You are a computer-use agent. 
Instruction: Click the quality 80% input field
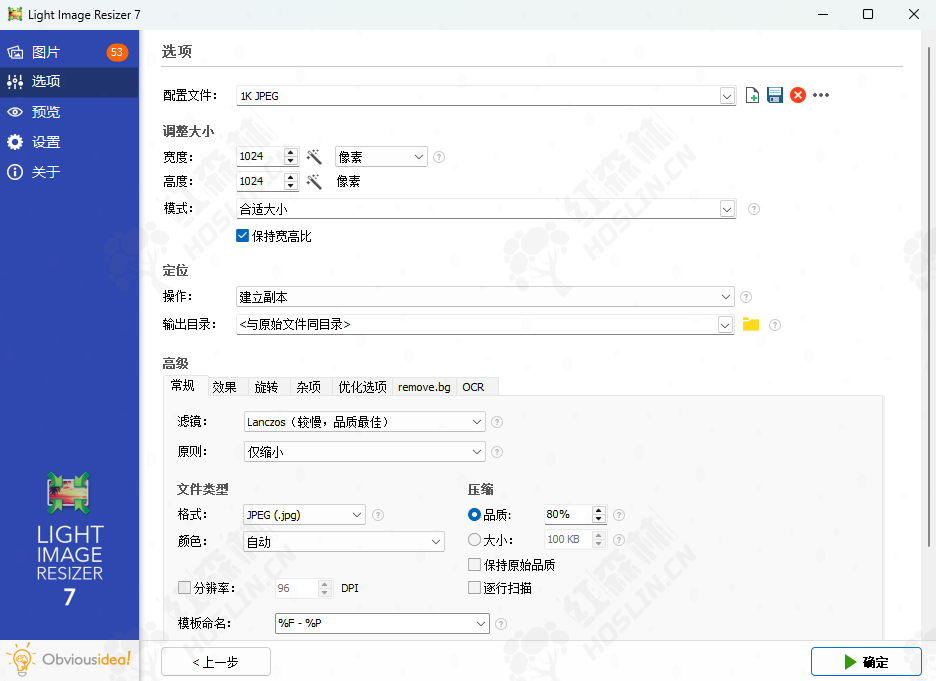[x=568, y=514]
